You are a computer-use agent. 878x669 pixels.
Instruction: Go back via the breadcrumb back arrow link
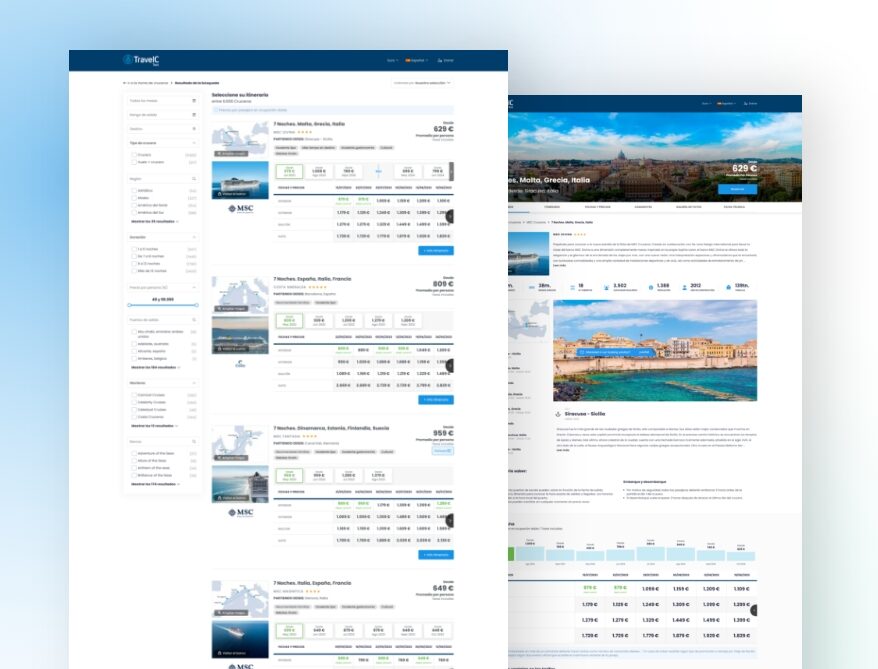click(x=146, y=83)
